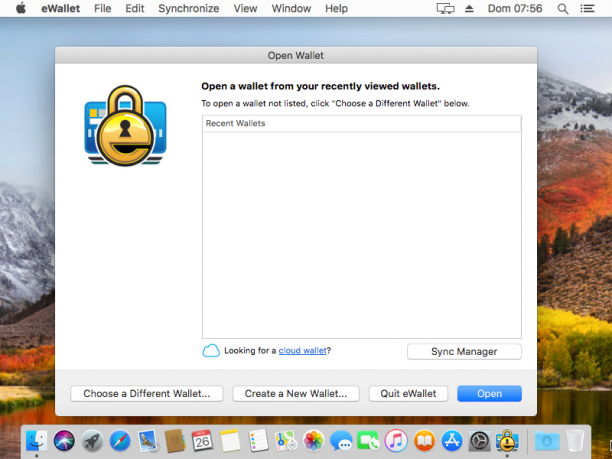Open iTunes music note icon in Dock
Viewport: 612px width, 459px height.
click(396, 441)
